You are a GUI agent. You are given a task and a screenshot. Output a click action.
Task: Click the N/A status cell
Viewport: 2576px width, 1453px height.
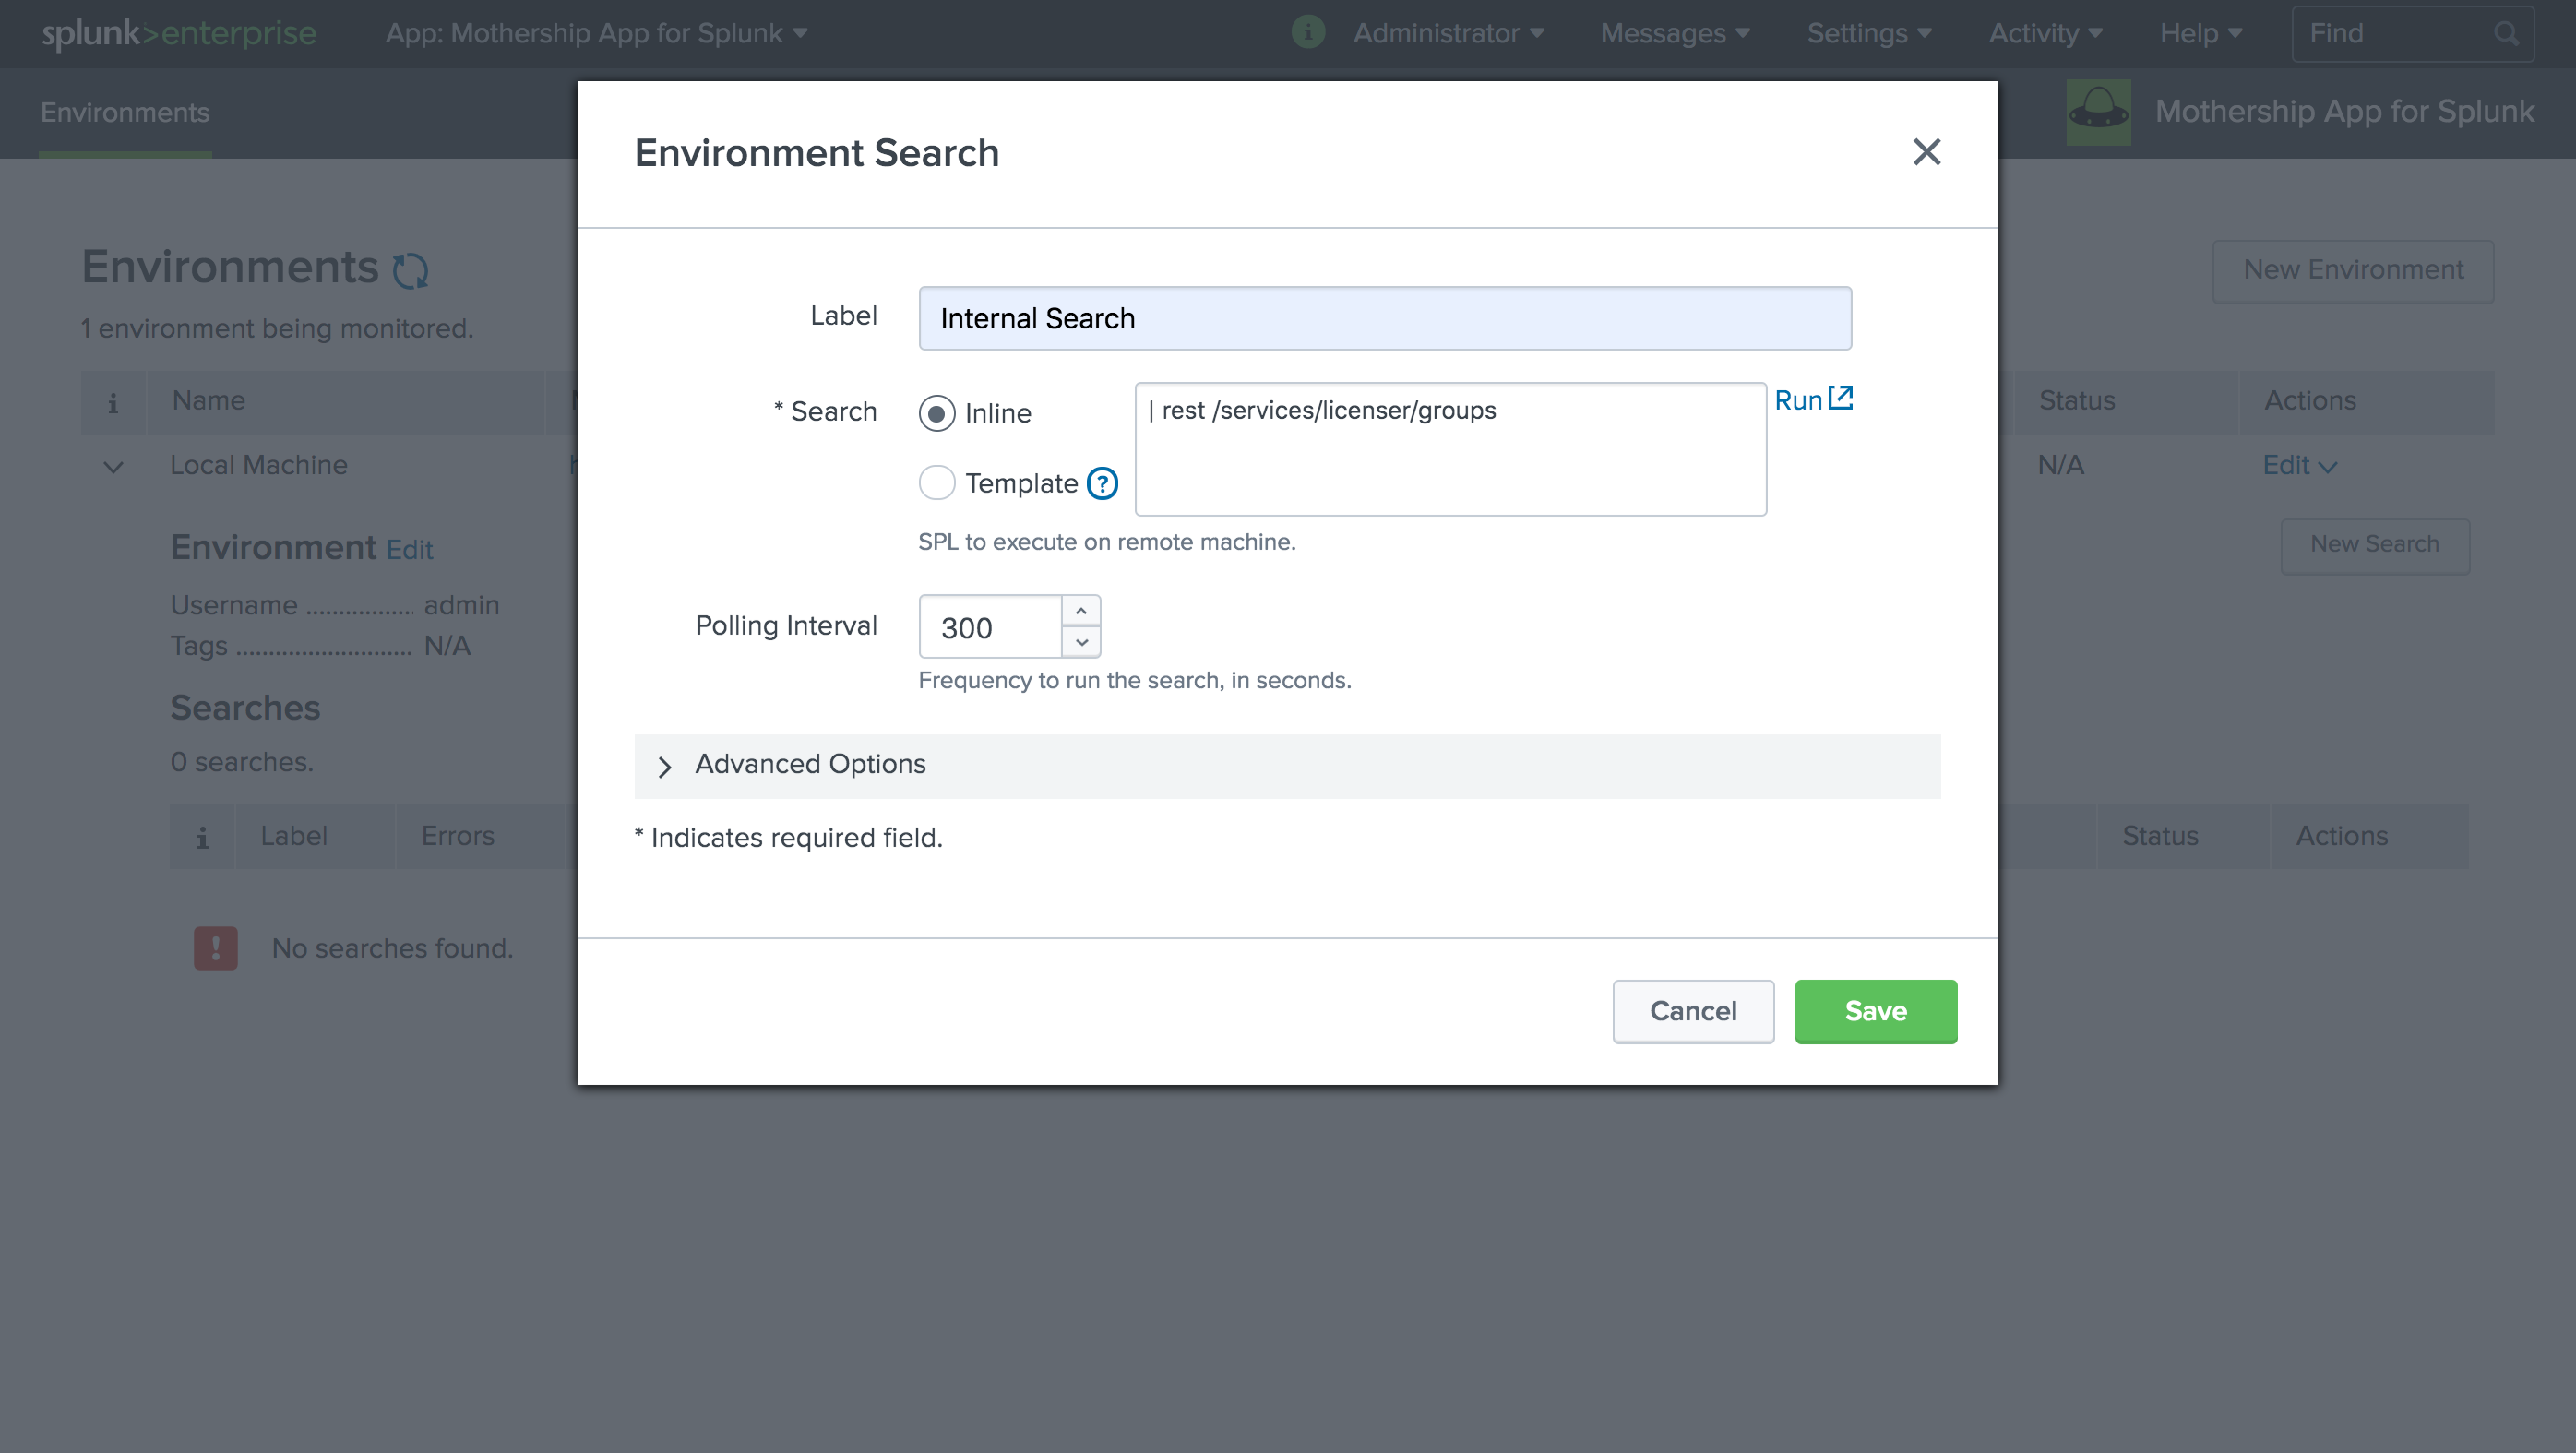pos(2060,465)
